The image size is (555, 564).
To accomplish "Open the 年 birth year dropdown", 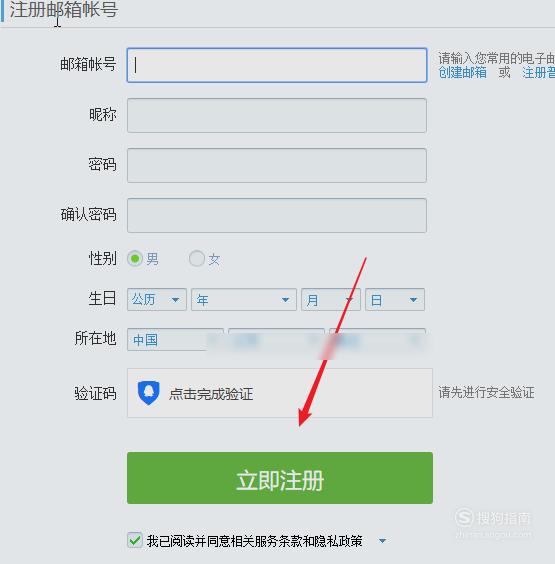I will 244,299.
